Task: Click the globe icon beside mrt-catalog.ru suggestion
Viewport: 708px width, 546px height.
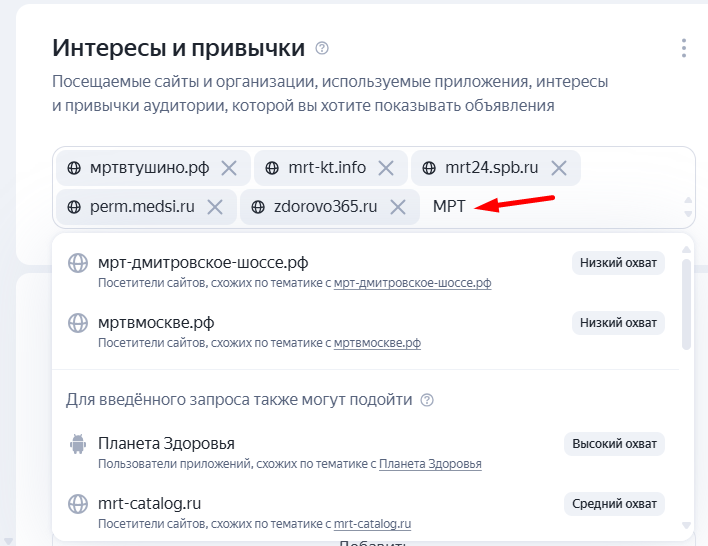Action: tap(78, 503)
